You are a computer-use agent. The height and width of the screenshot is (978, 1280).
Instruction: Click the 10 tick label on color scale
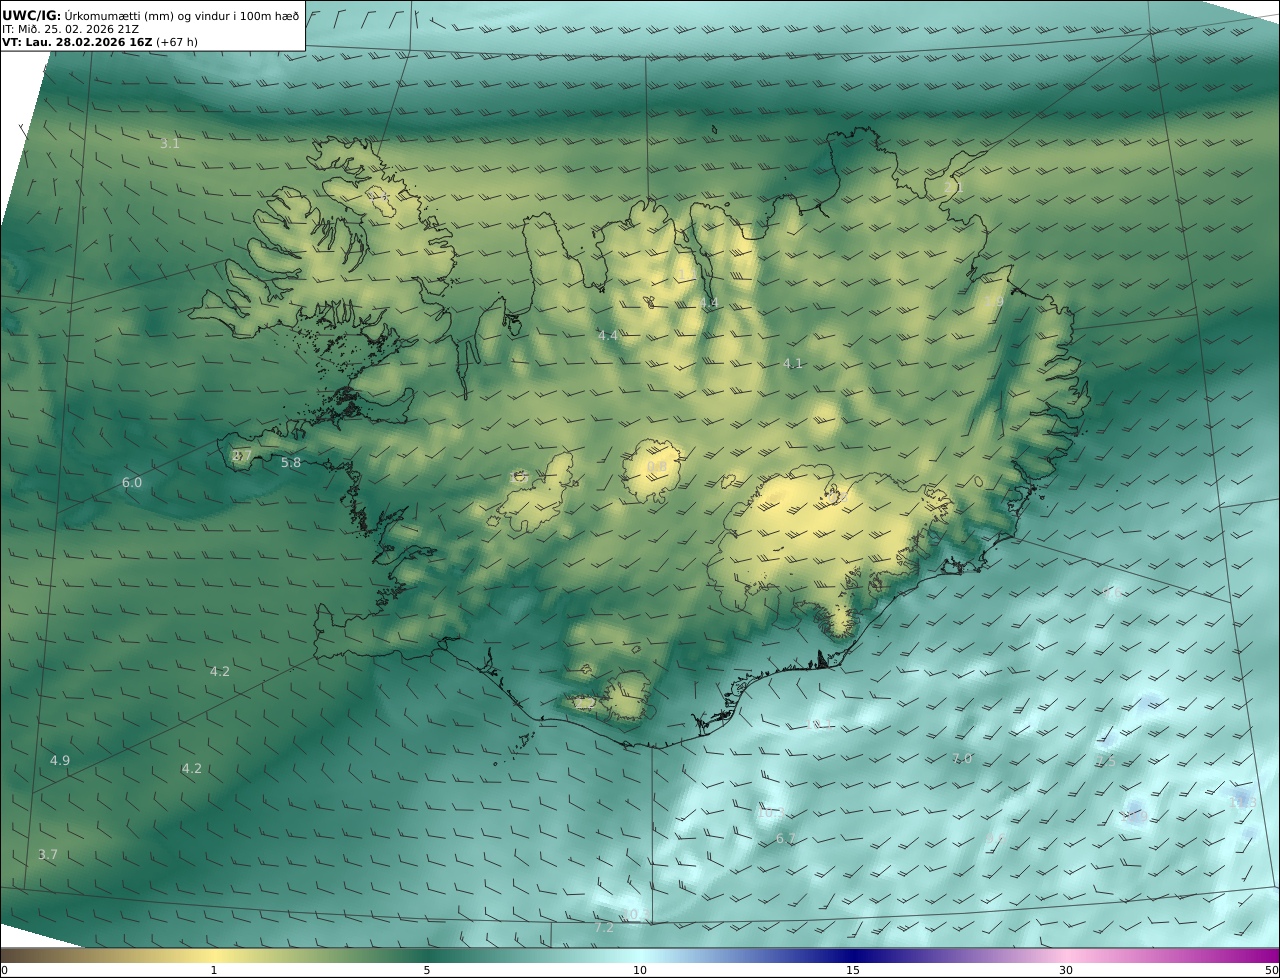pos(640,970)
